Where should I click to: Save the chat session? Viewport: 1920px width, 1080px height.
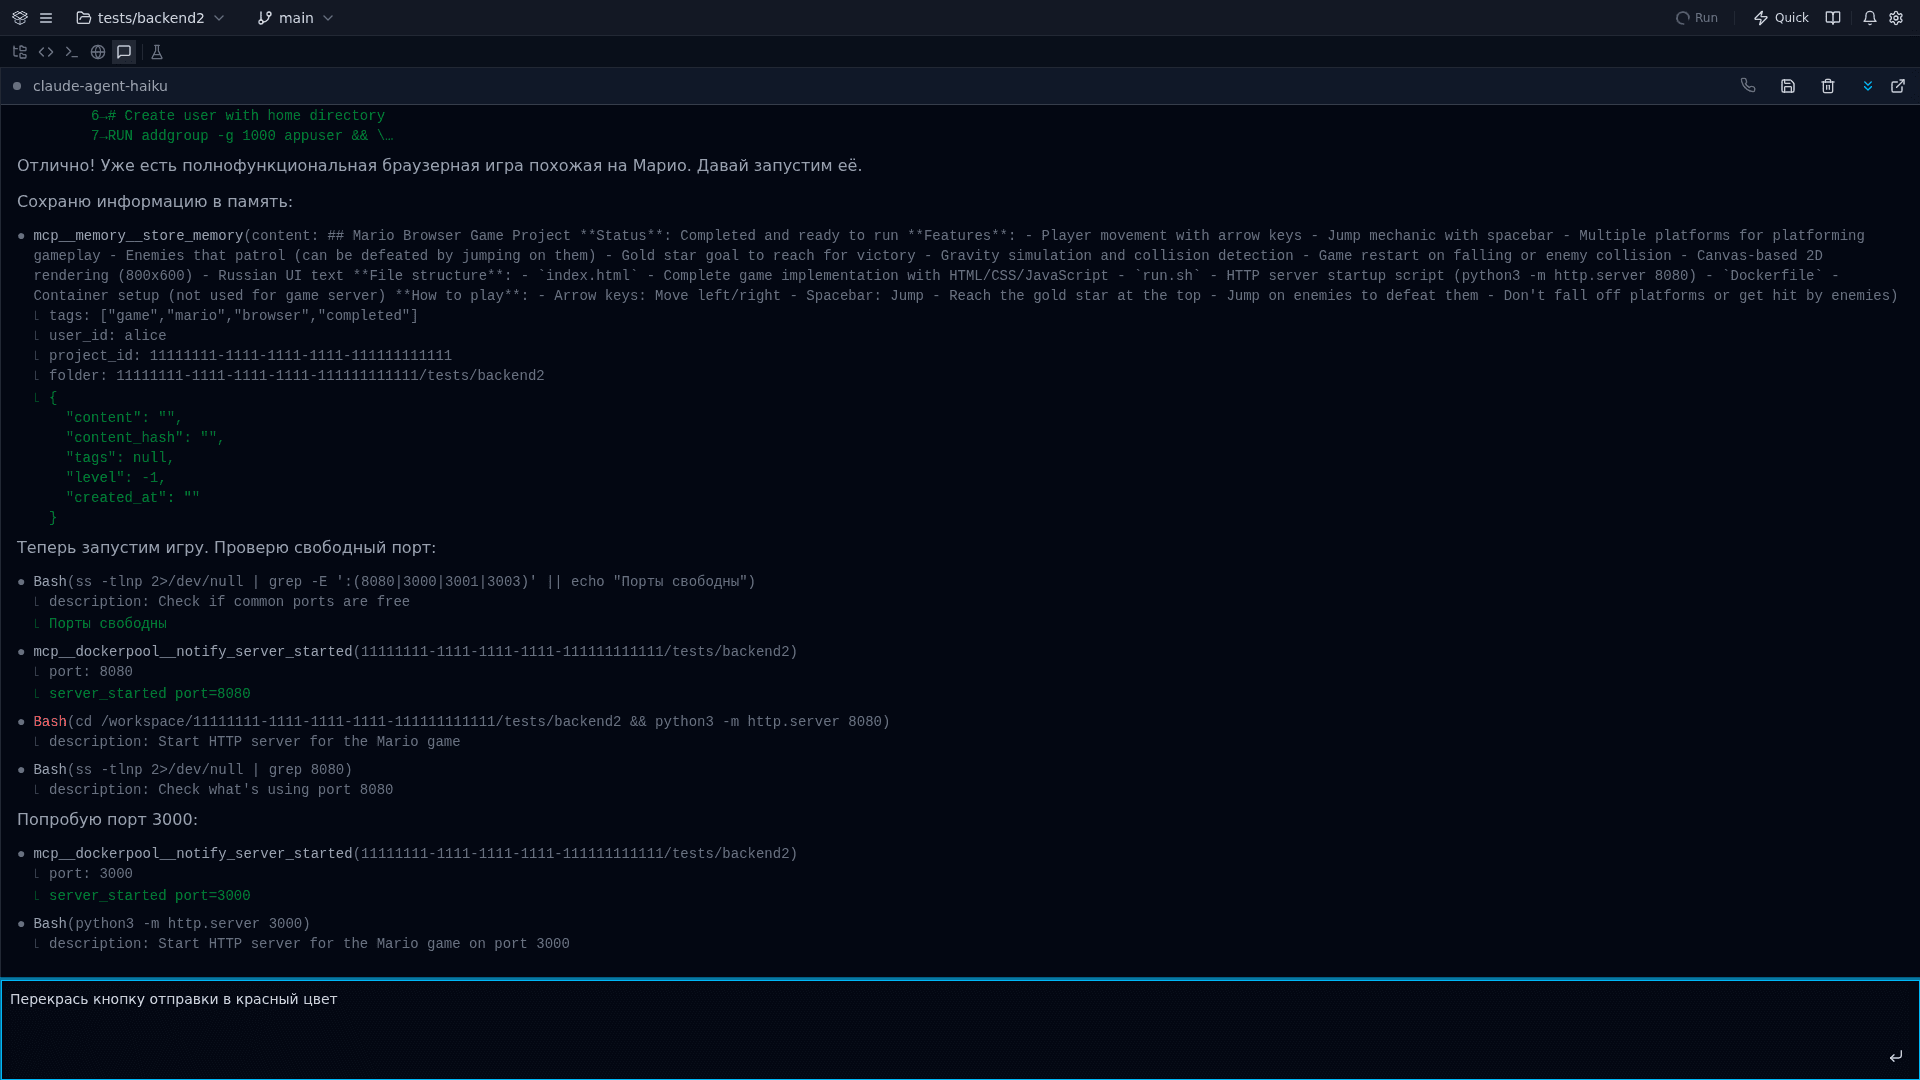coord(1788,86)
